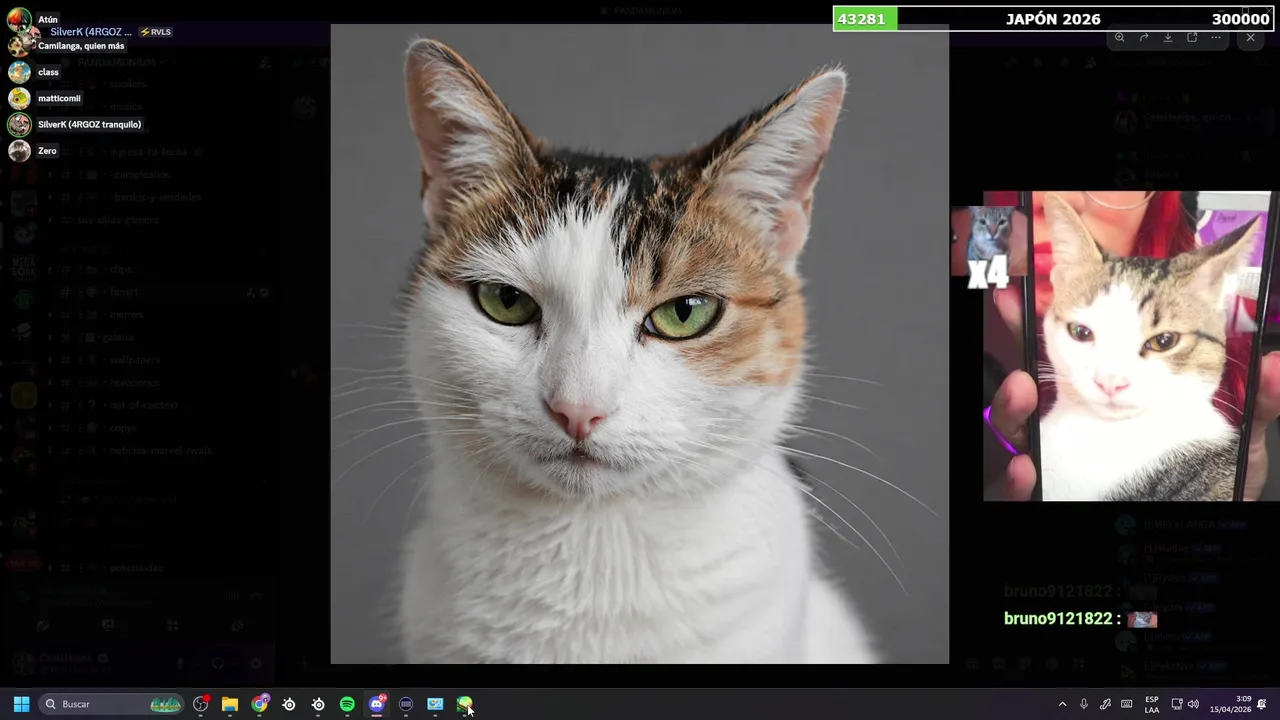Click the microphone tray icon
The height and width of the screenshot is (720, 1280).
1084,704
